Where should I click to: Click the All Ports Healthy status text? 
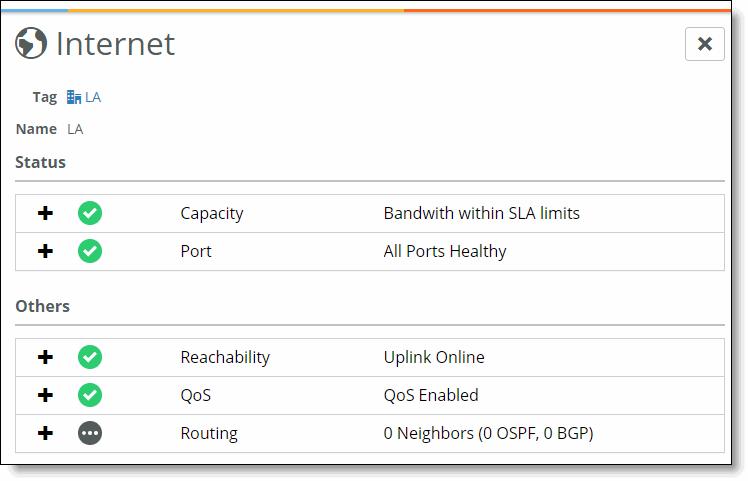coord(445,251)
